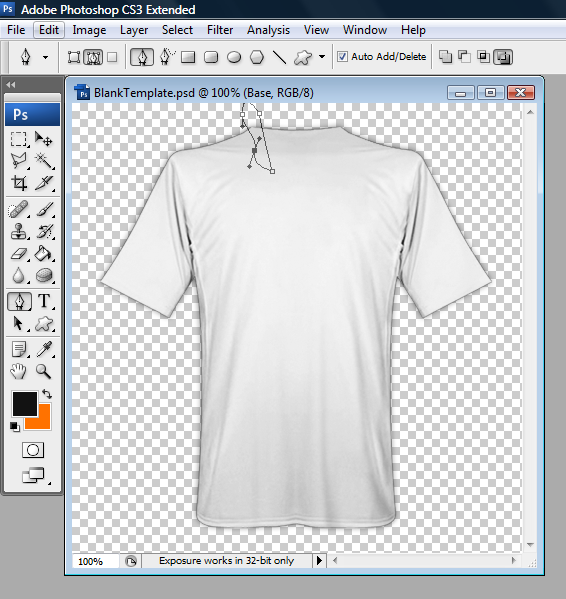Screen dimensions: 566x599
Task: Choose Rounded Rectangle tool in options bar
Action: pos(211,57)
